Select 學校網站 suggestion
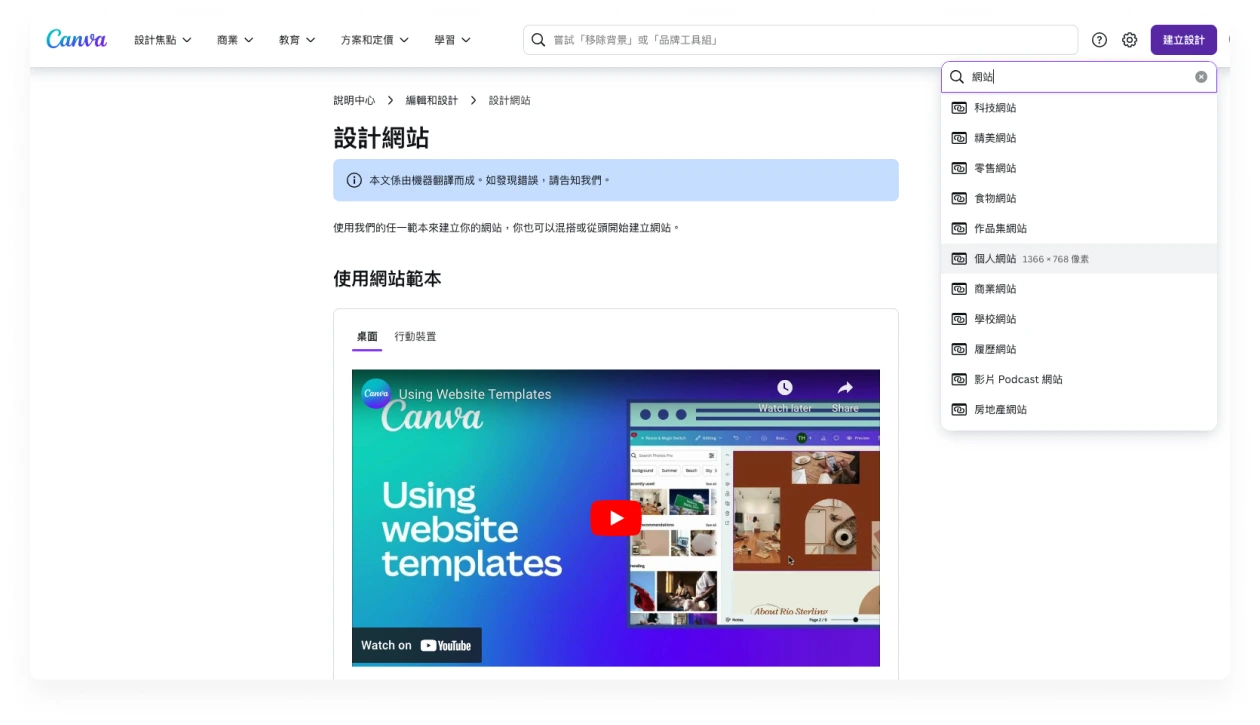 [x=1079, y=319]
